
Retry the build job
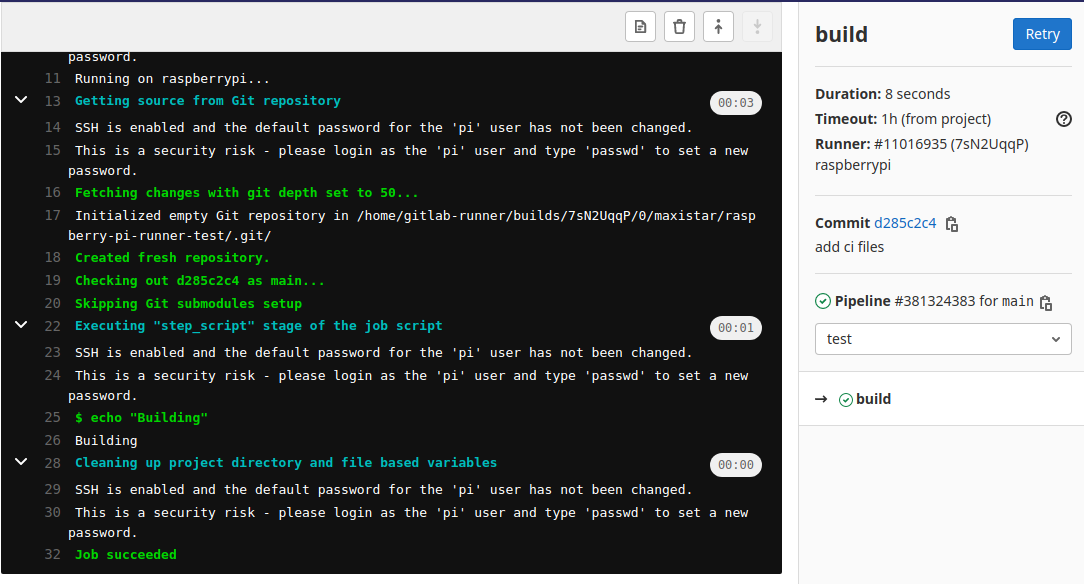pyautogui.click(x=1042, y=34)
